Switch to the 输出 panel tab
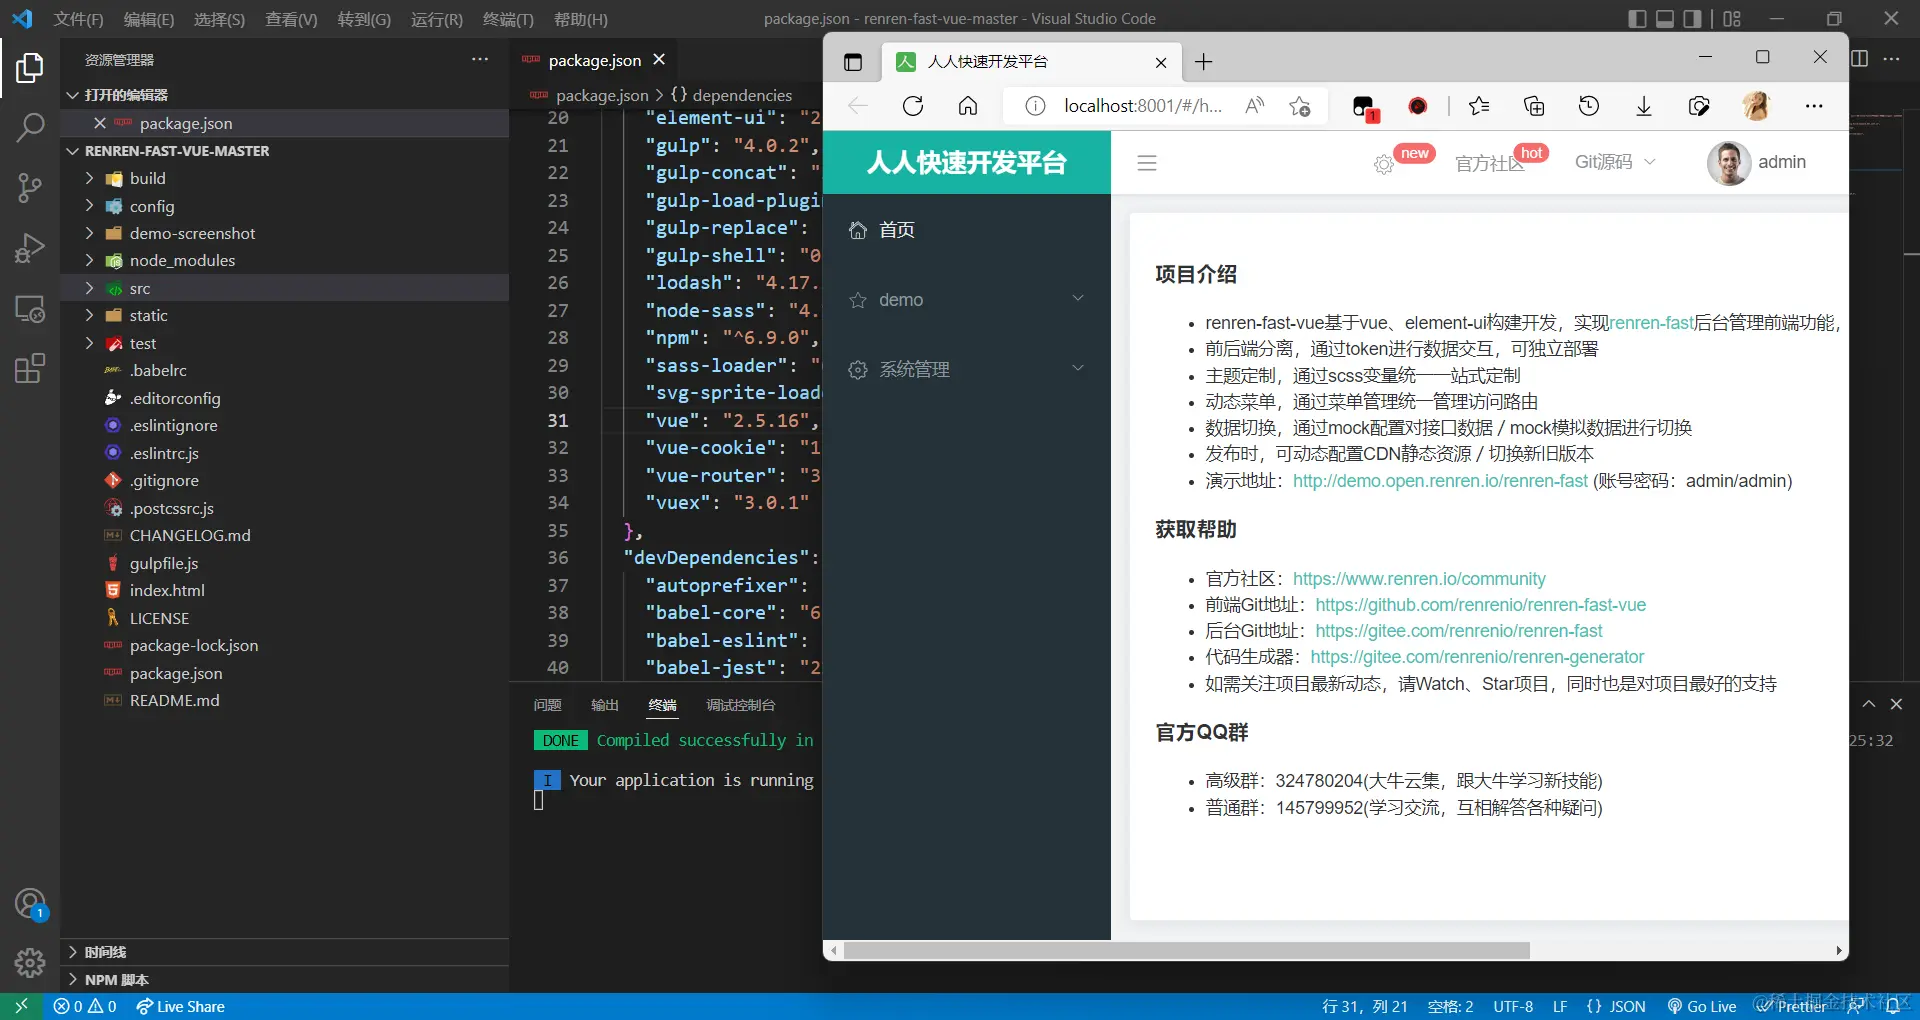The height and width of the screenshot is (1020, 1920). [605, 705]
